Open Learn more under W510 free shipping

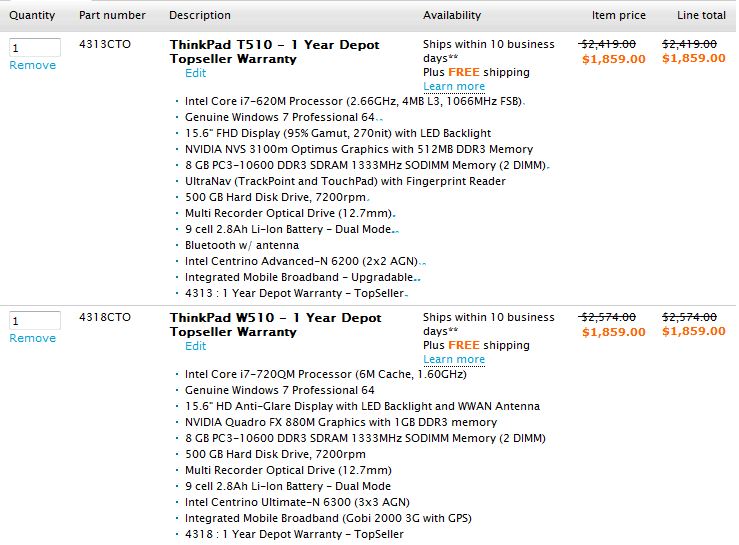click(454, 359)
